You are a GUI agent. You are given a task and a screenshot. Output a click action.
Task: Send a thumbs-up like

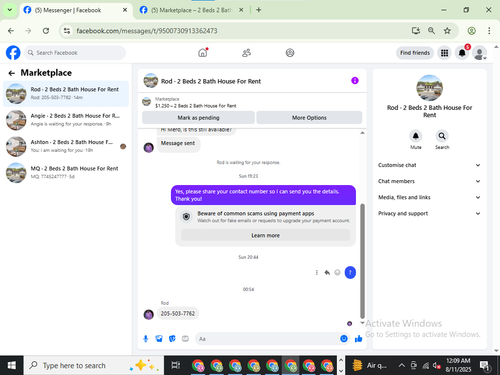click(x=359, y=339)
